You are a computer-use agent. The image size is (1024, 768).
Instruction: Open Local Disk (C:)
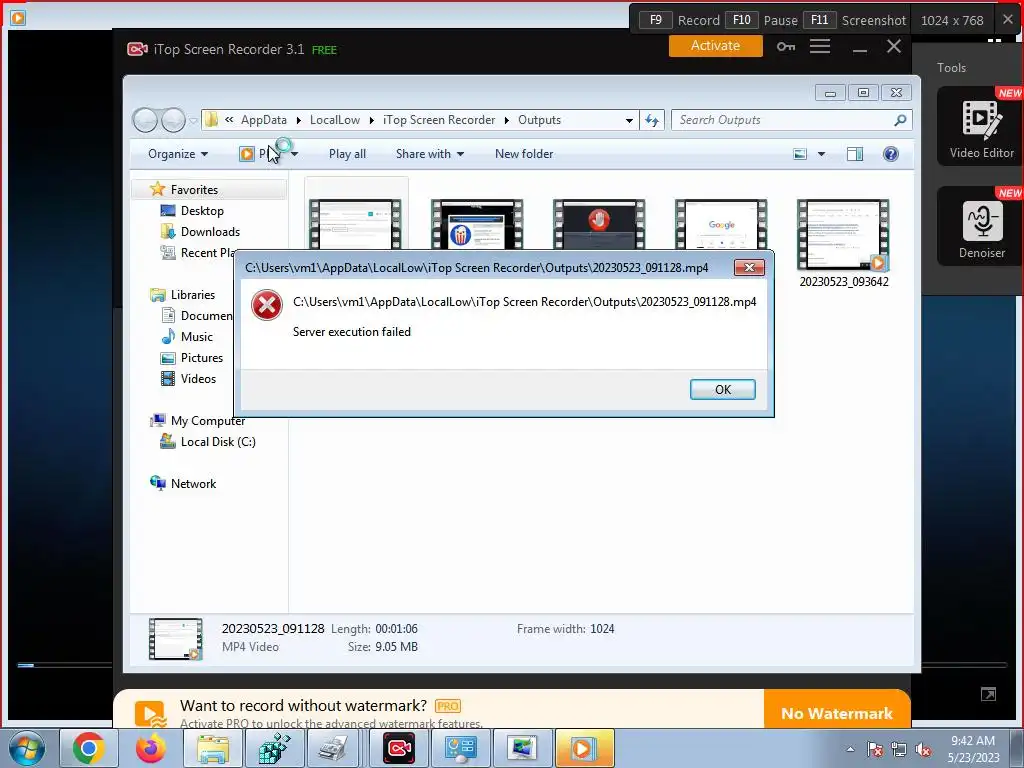217,442
